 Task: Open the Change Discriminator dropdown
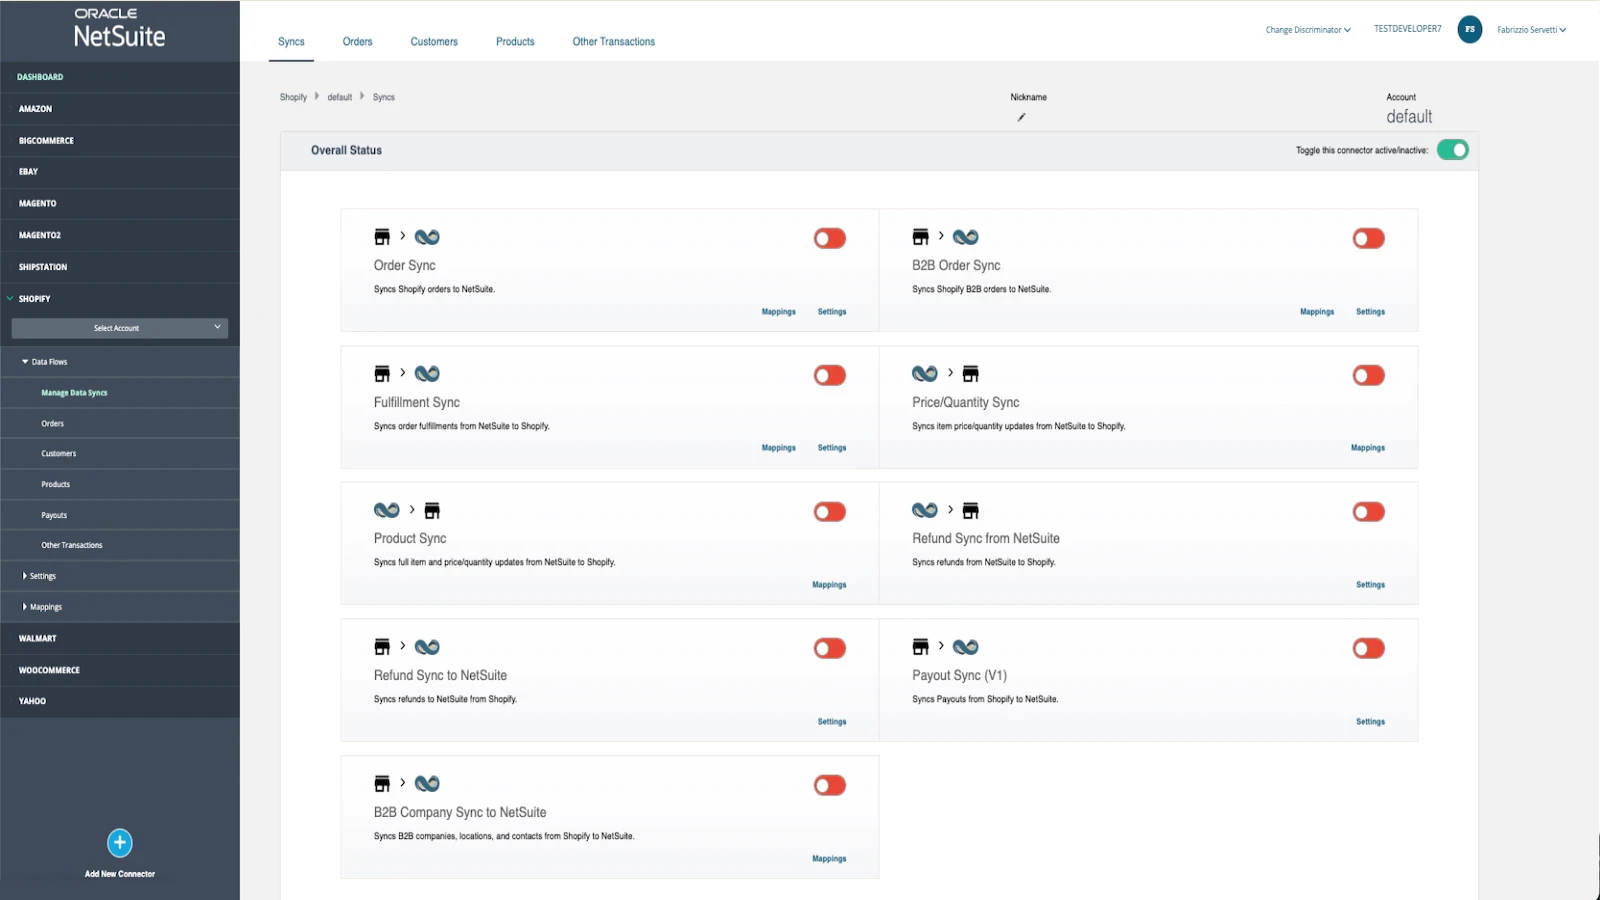coord(1308,30)
